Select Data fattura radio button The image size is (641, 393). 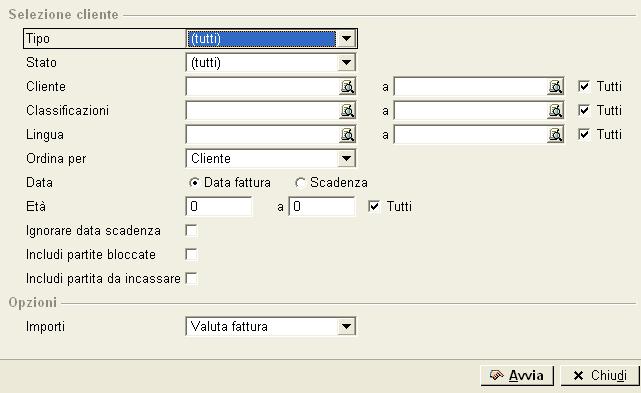[194, 183]
